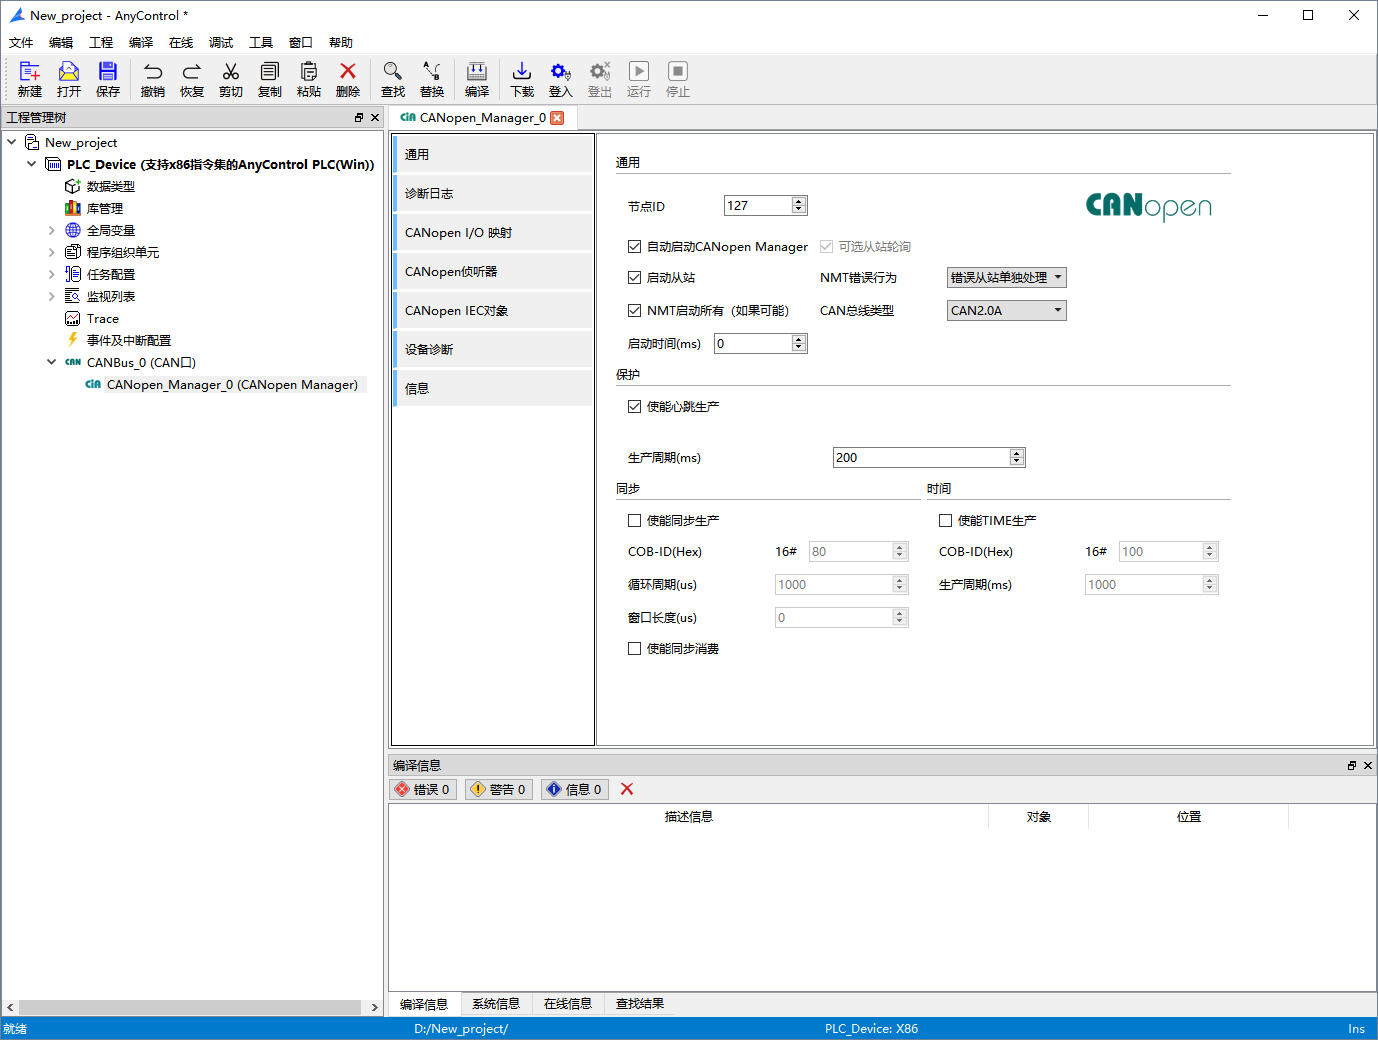
Task: Uncheck NMT启动所有 (如果可能) option
Action: tap(634, 310)
